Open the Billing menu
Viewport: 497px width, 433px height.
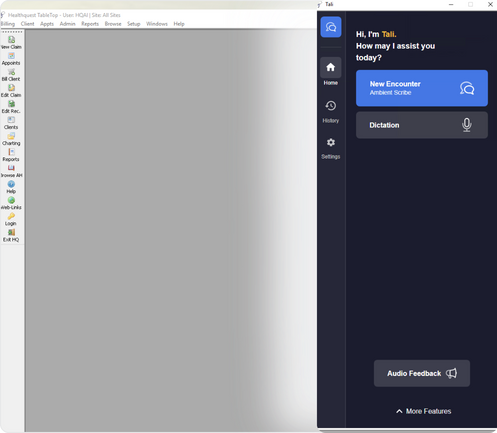7,24
